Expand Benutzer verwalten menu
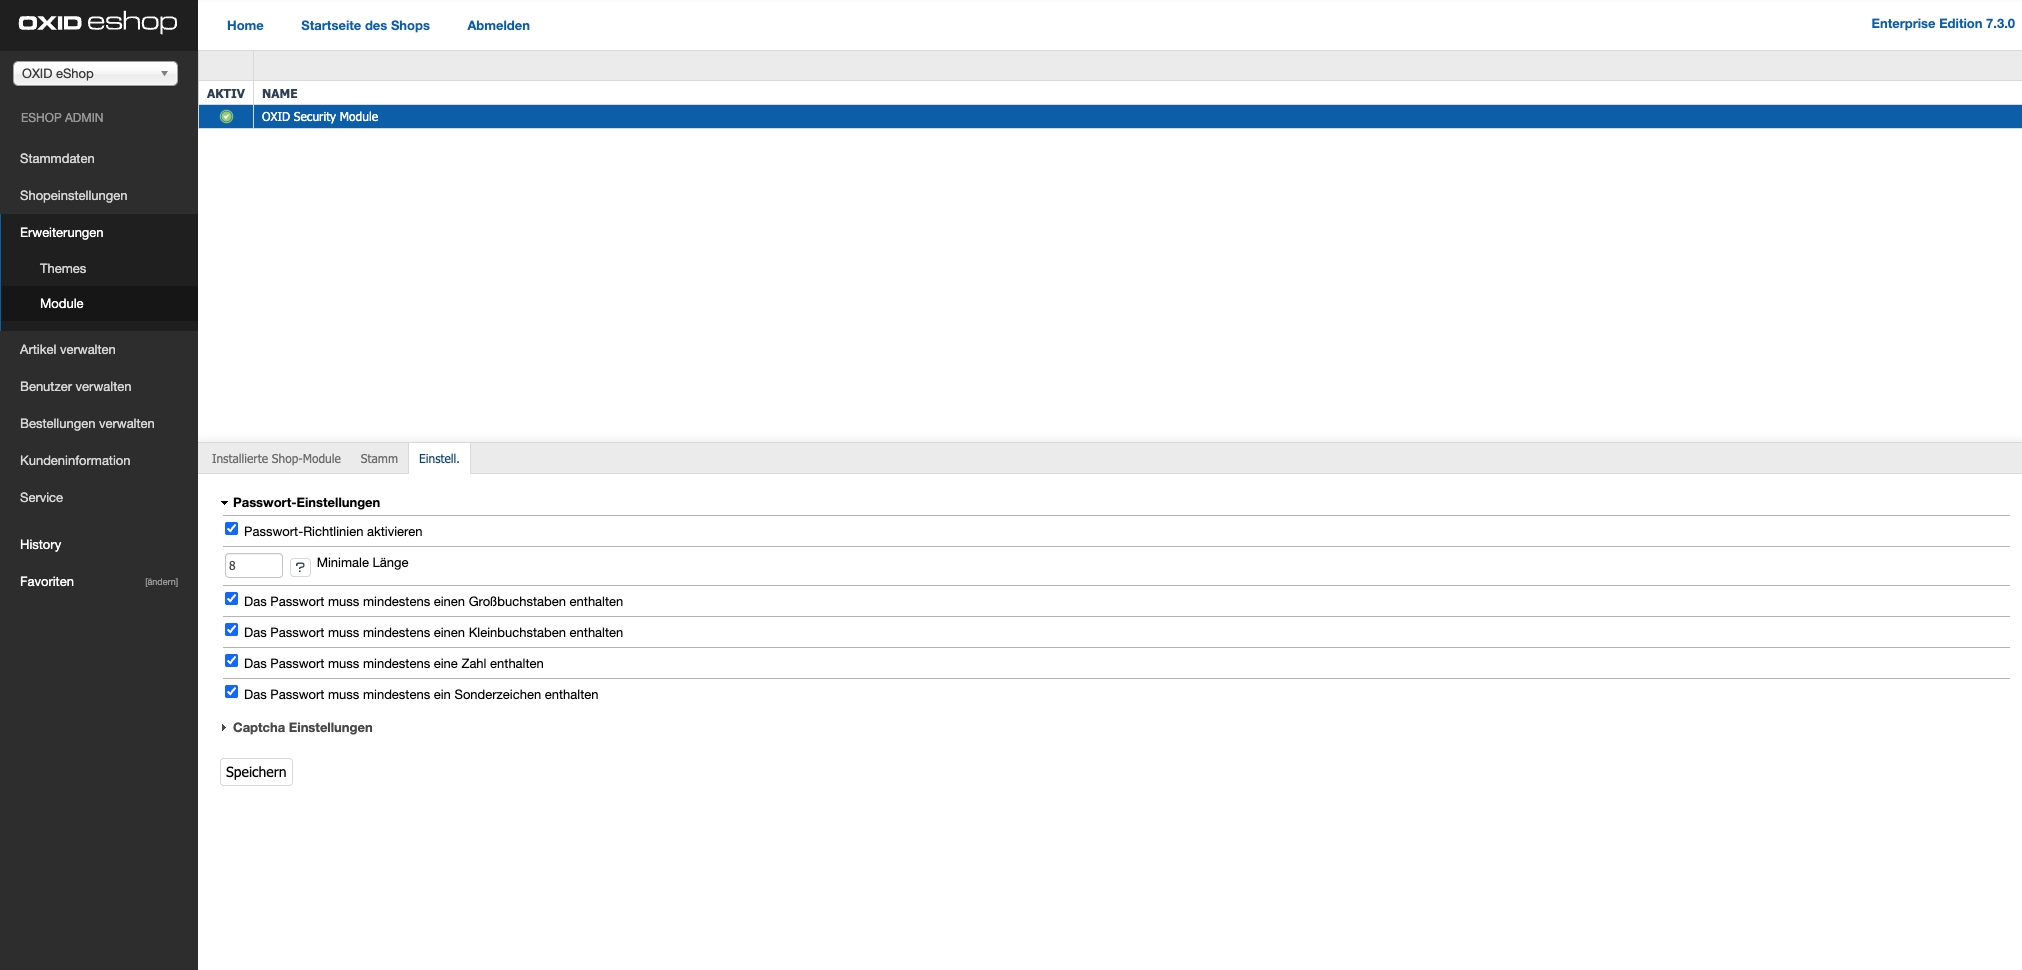2022x970 pixels. click(x=76, y=387)
